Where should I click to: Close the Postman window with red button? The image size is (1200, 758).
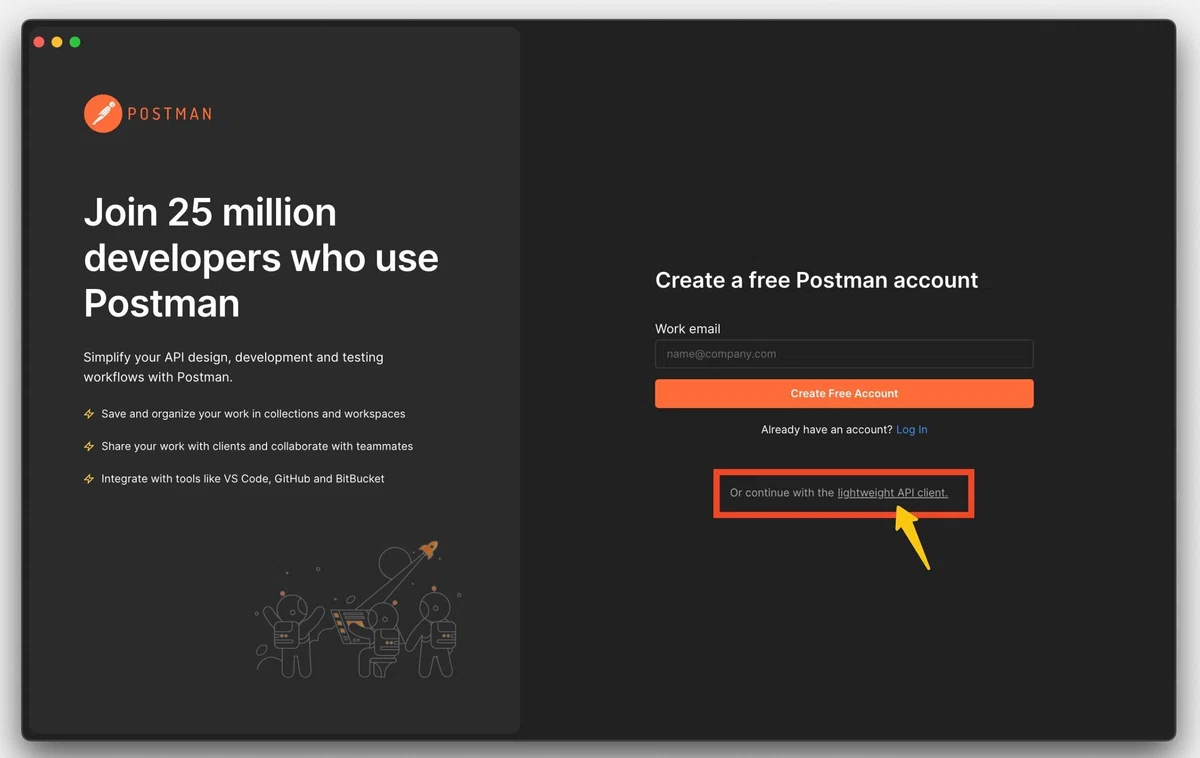pos(39,42)
